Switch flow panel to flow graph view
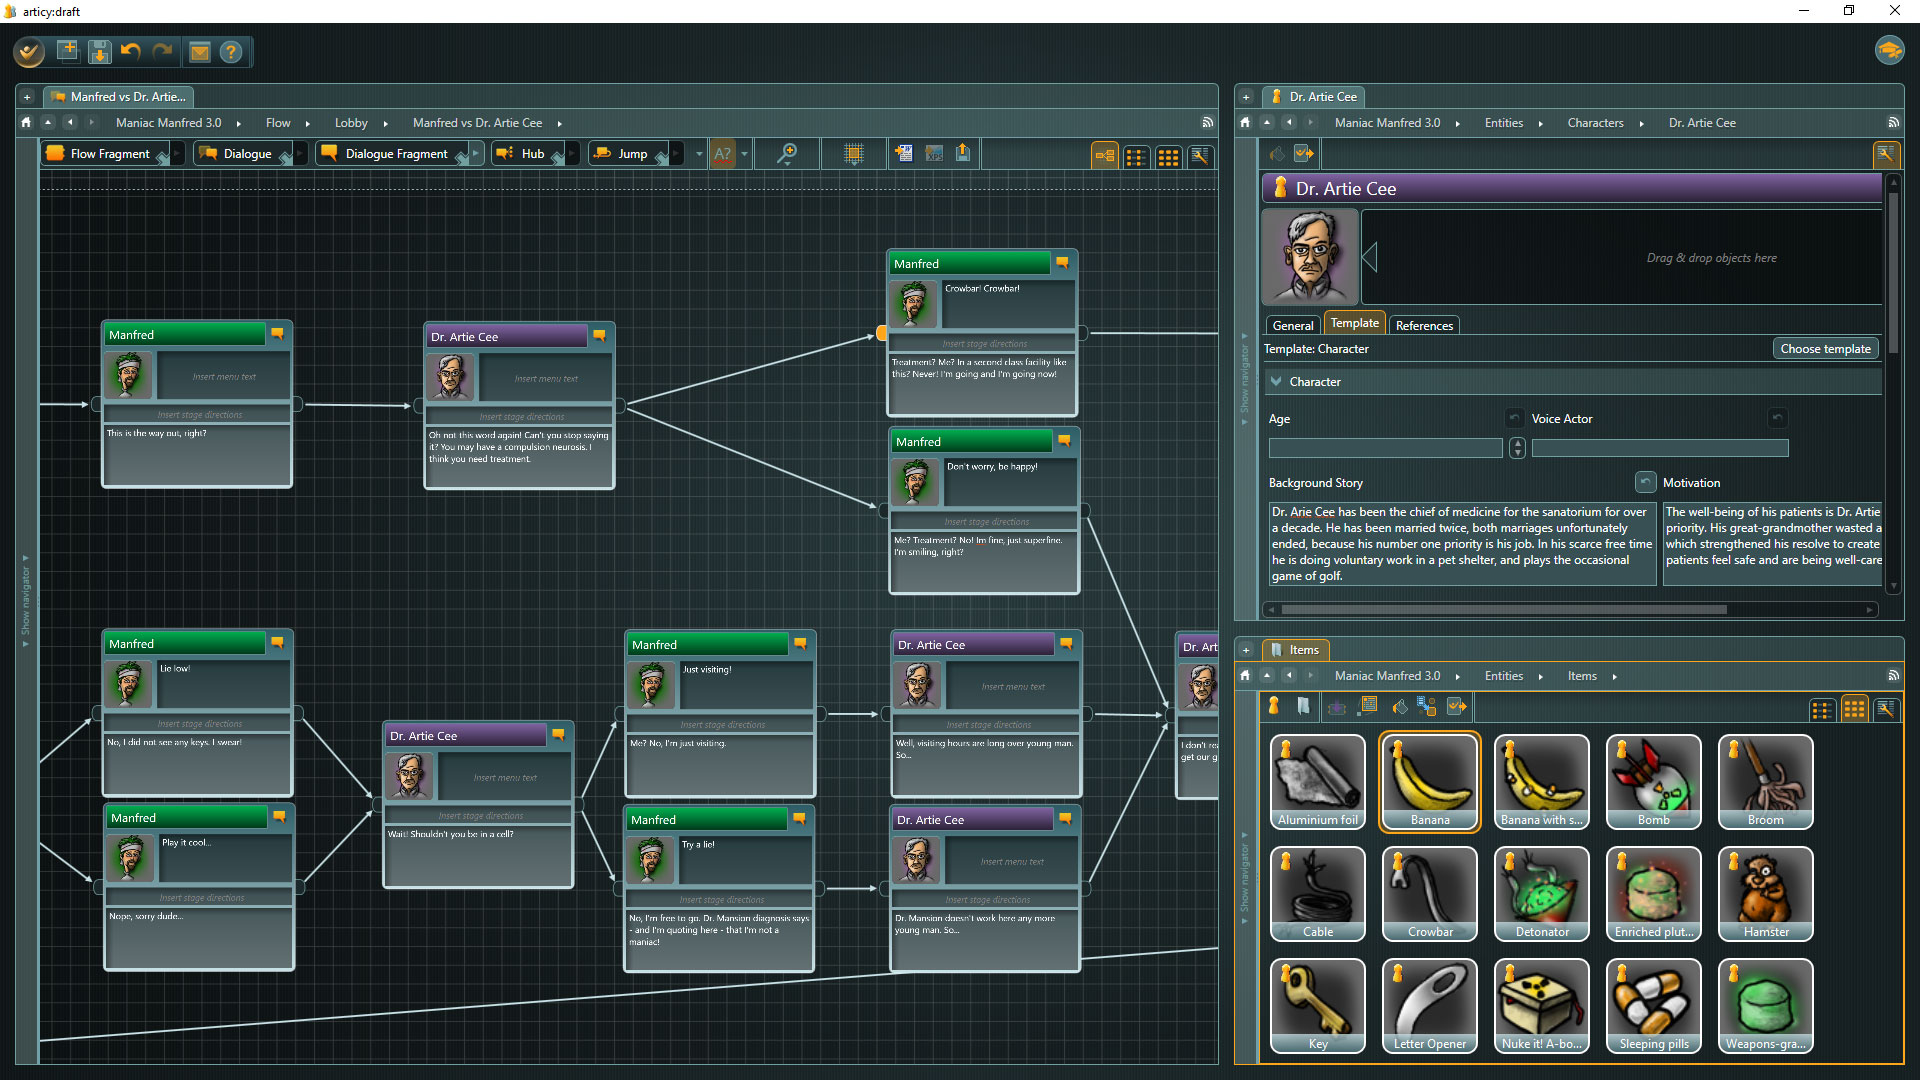This screenshot has height=1080, width=1920. (1105, 156)
